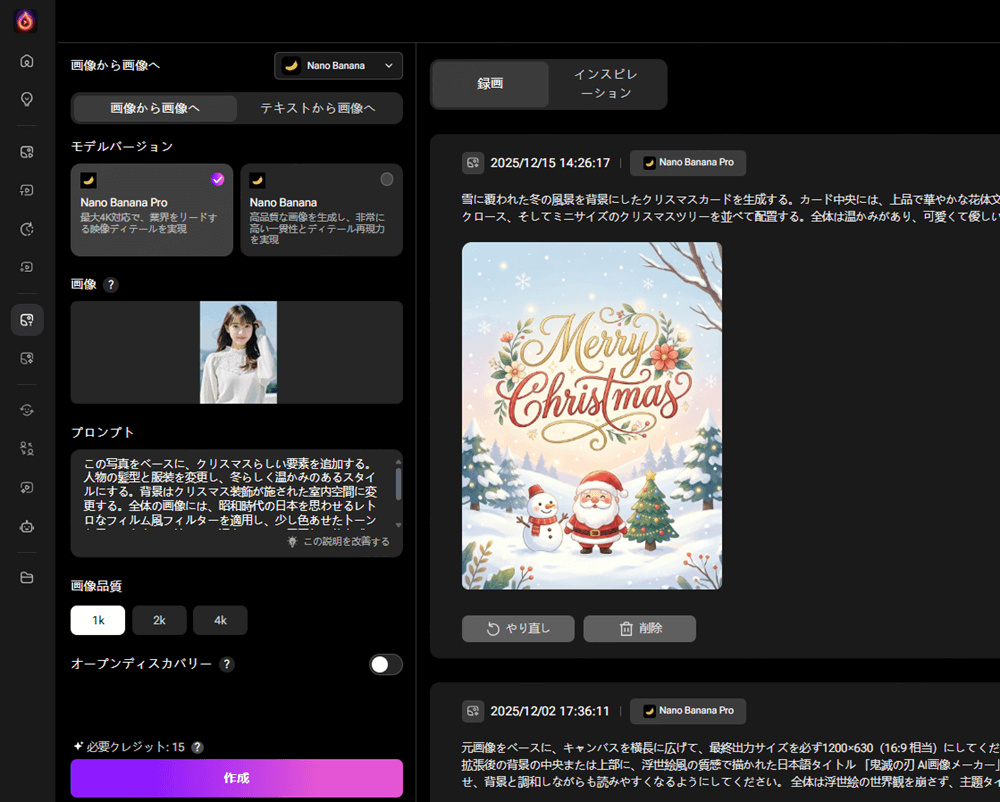Select the Nano Banana Pro model radio checkmark

(x=217, y=179)
